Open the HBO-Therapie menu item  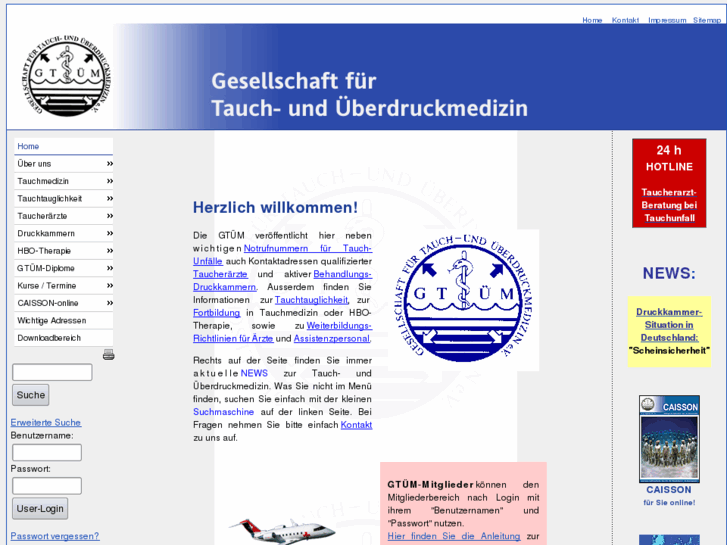[64, 250]
